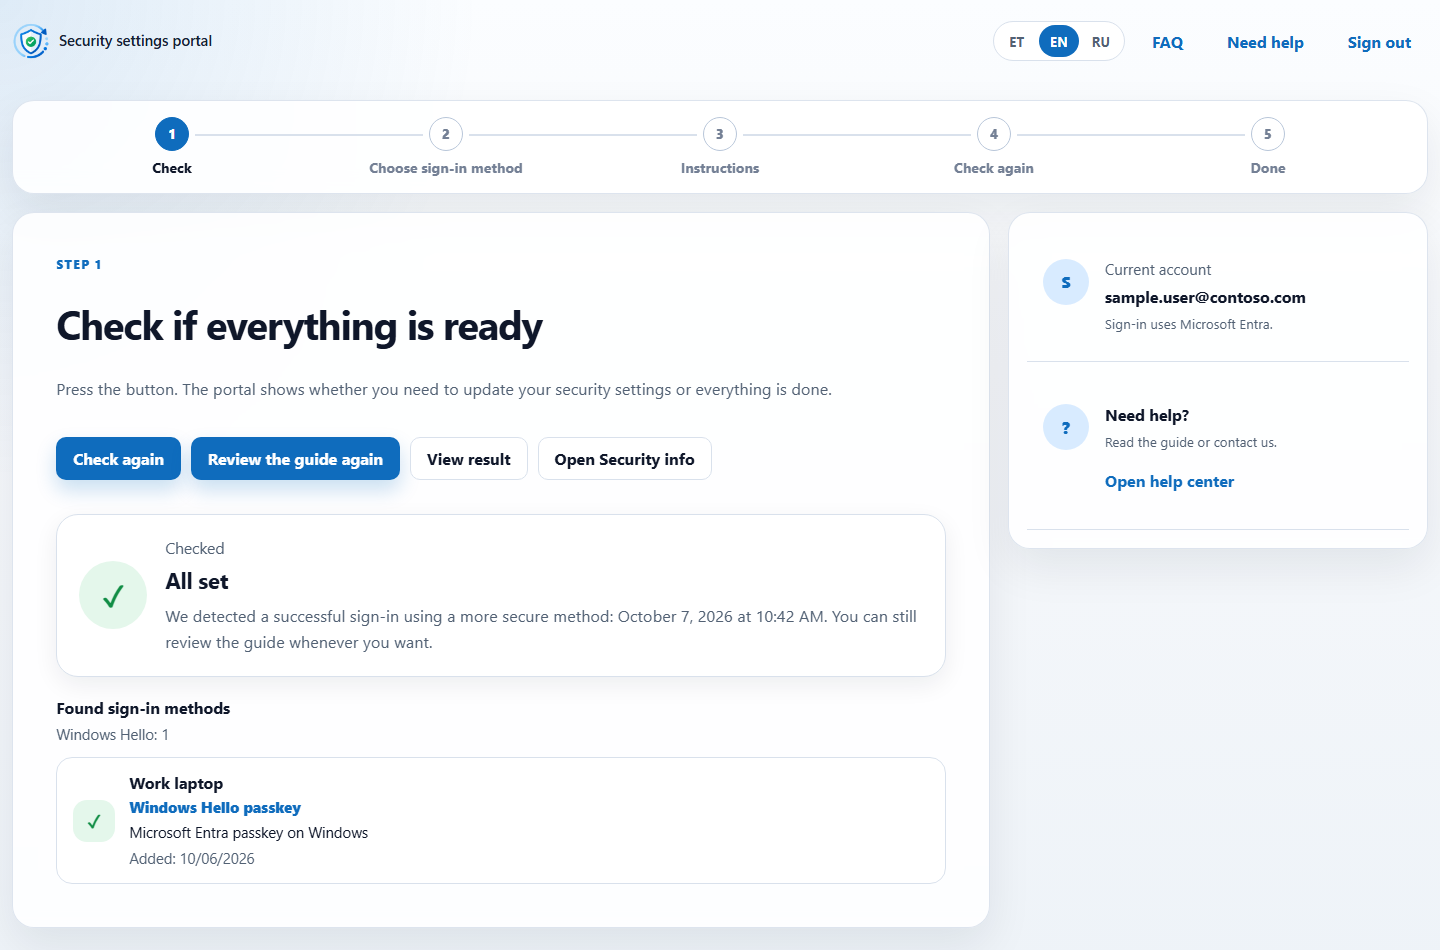Click the Need help? heading in side panel
Screen dimensions: 1440x950
[1147, 415]
